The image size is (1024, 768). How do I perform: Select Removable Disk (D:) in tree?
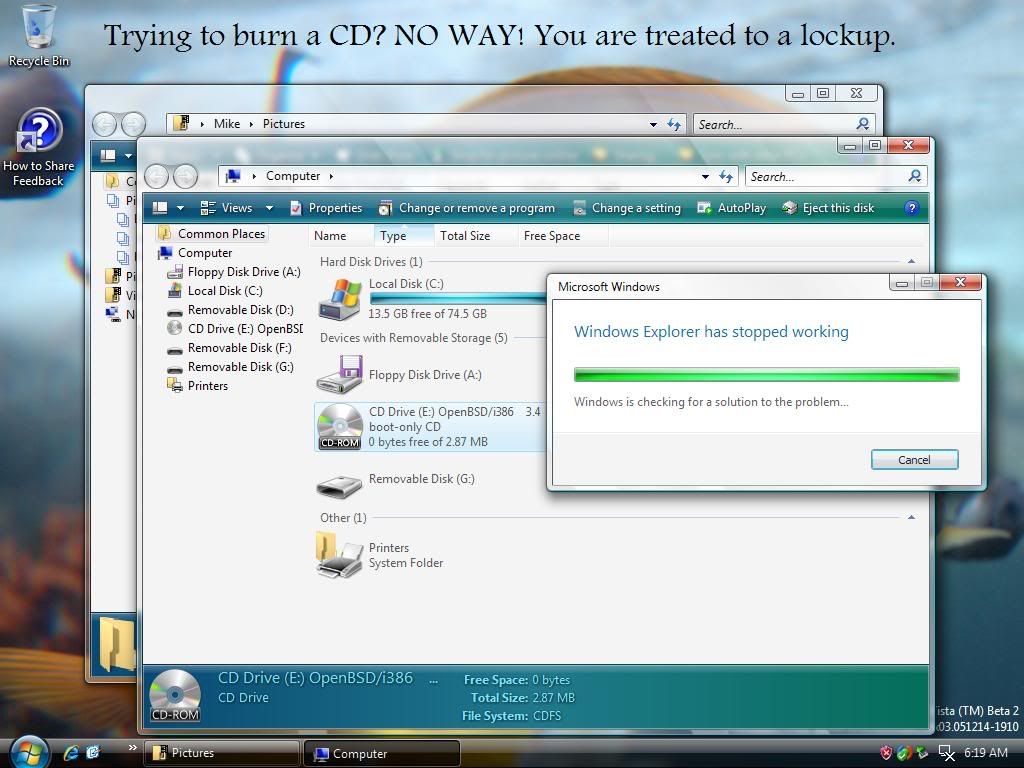230,310
